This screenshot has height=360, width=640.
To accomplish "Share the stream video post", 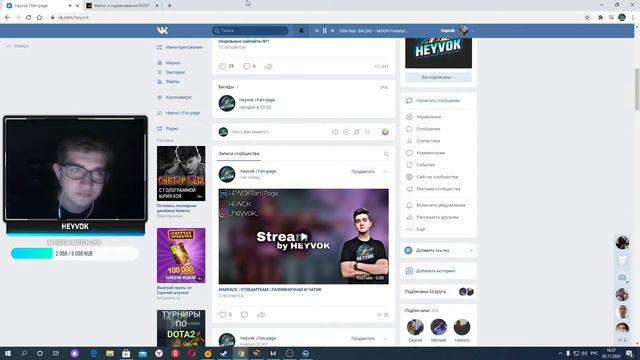I will tap(261, 315).
